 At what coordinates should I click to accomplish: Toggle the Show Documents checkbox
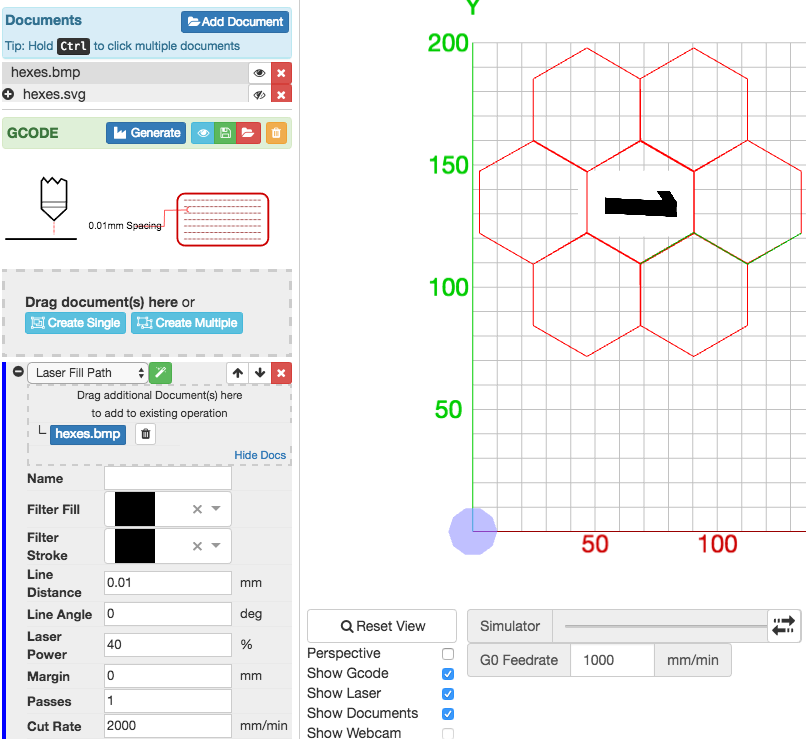pyautogui.click(x=448, y=714)
